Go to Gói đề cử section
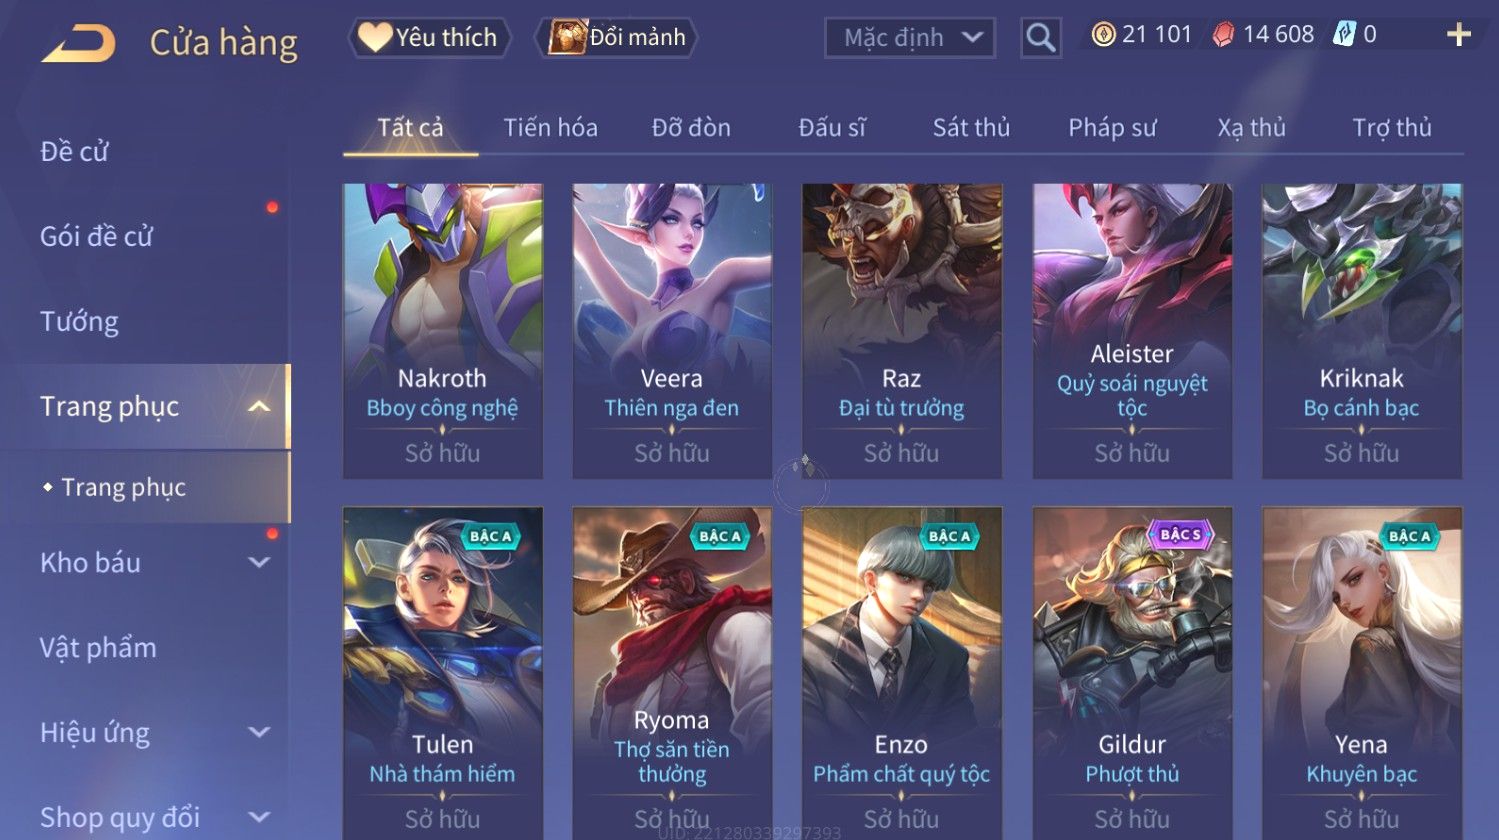Screen dimensions: 1499x840 [96, 237]
